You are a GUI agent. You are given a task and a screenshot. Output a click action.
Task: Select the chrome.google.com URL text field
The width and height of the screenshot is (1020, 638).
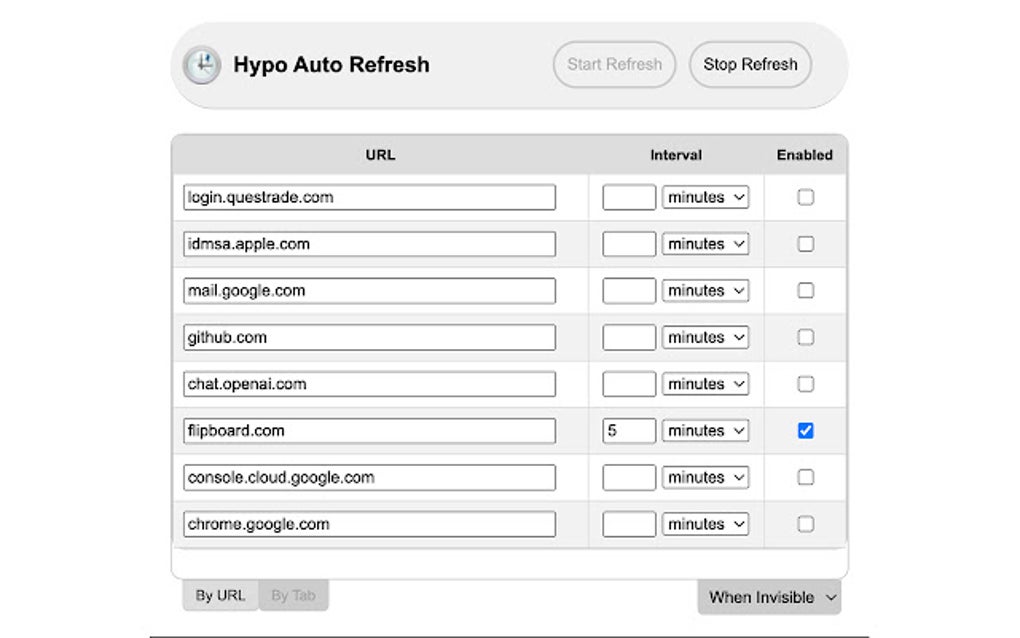[x=370, y=523]
